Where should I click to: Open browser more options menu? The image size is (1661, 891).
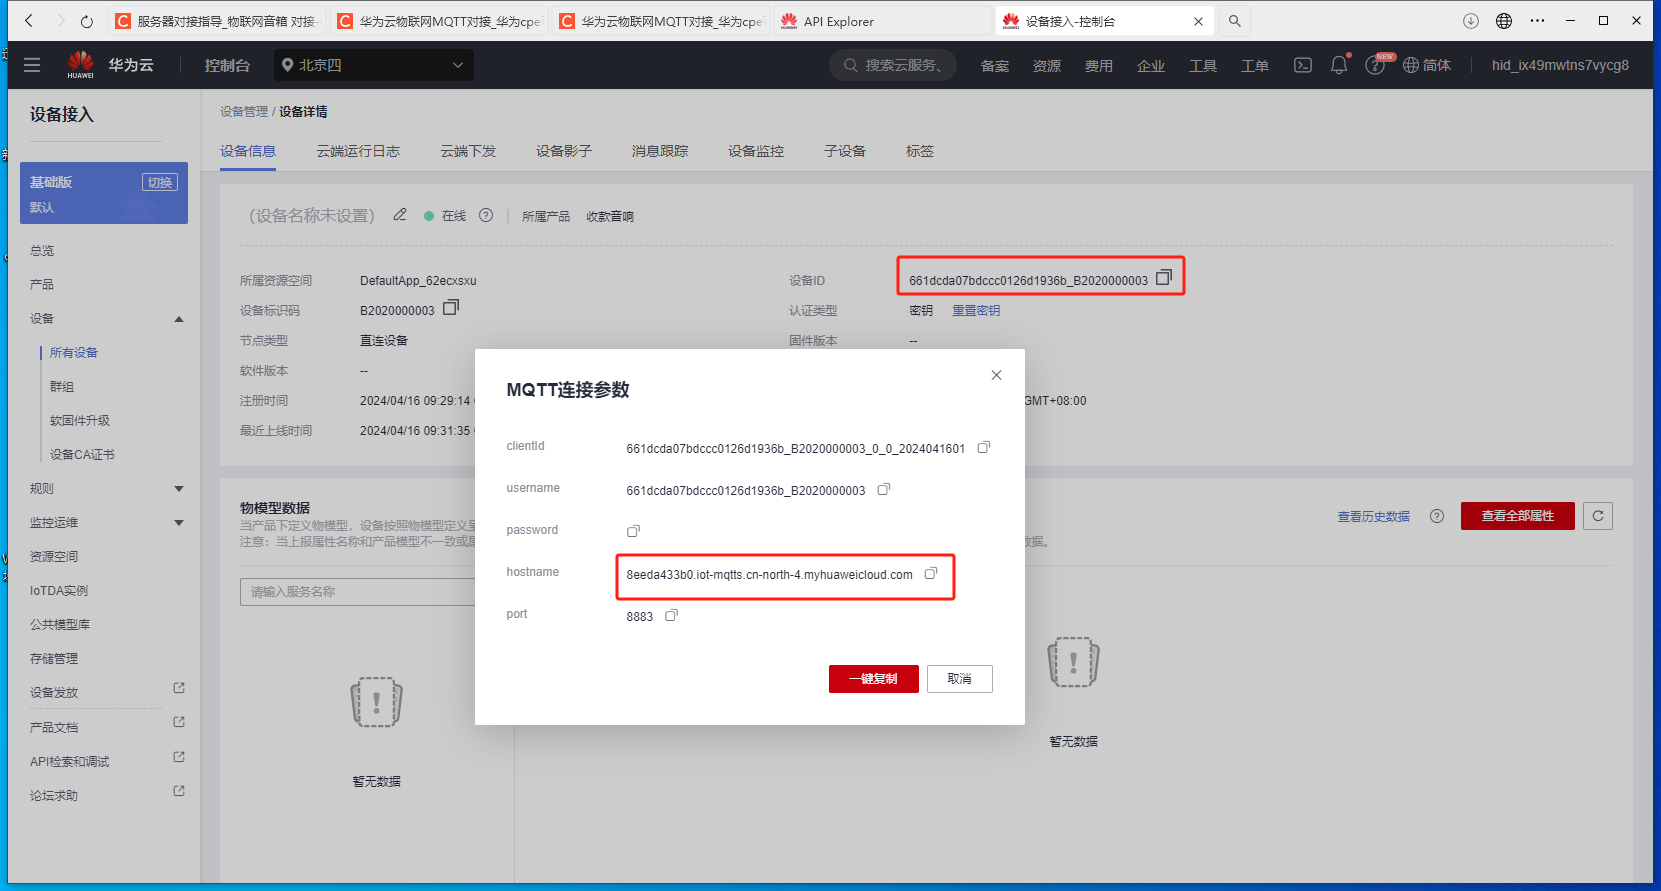(1538, 21)
